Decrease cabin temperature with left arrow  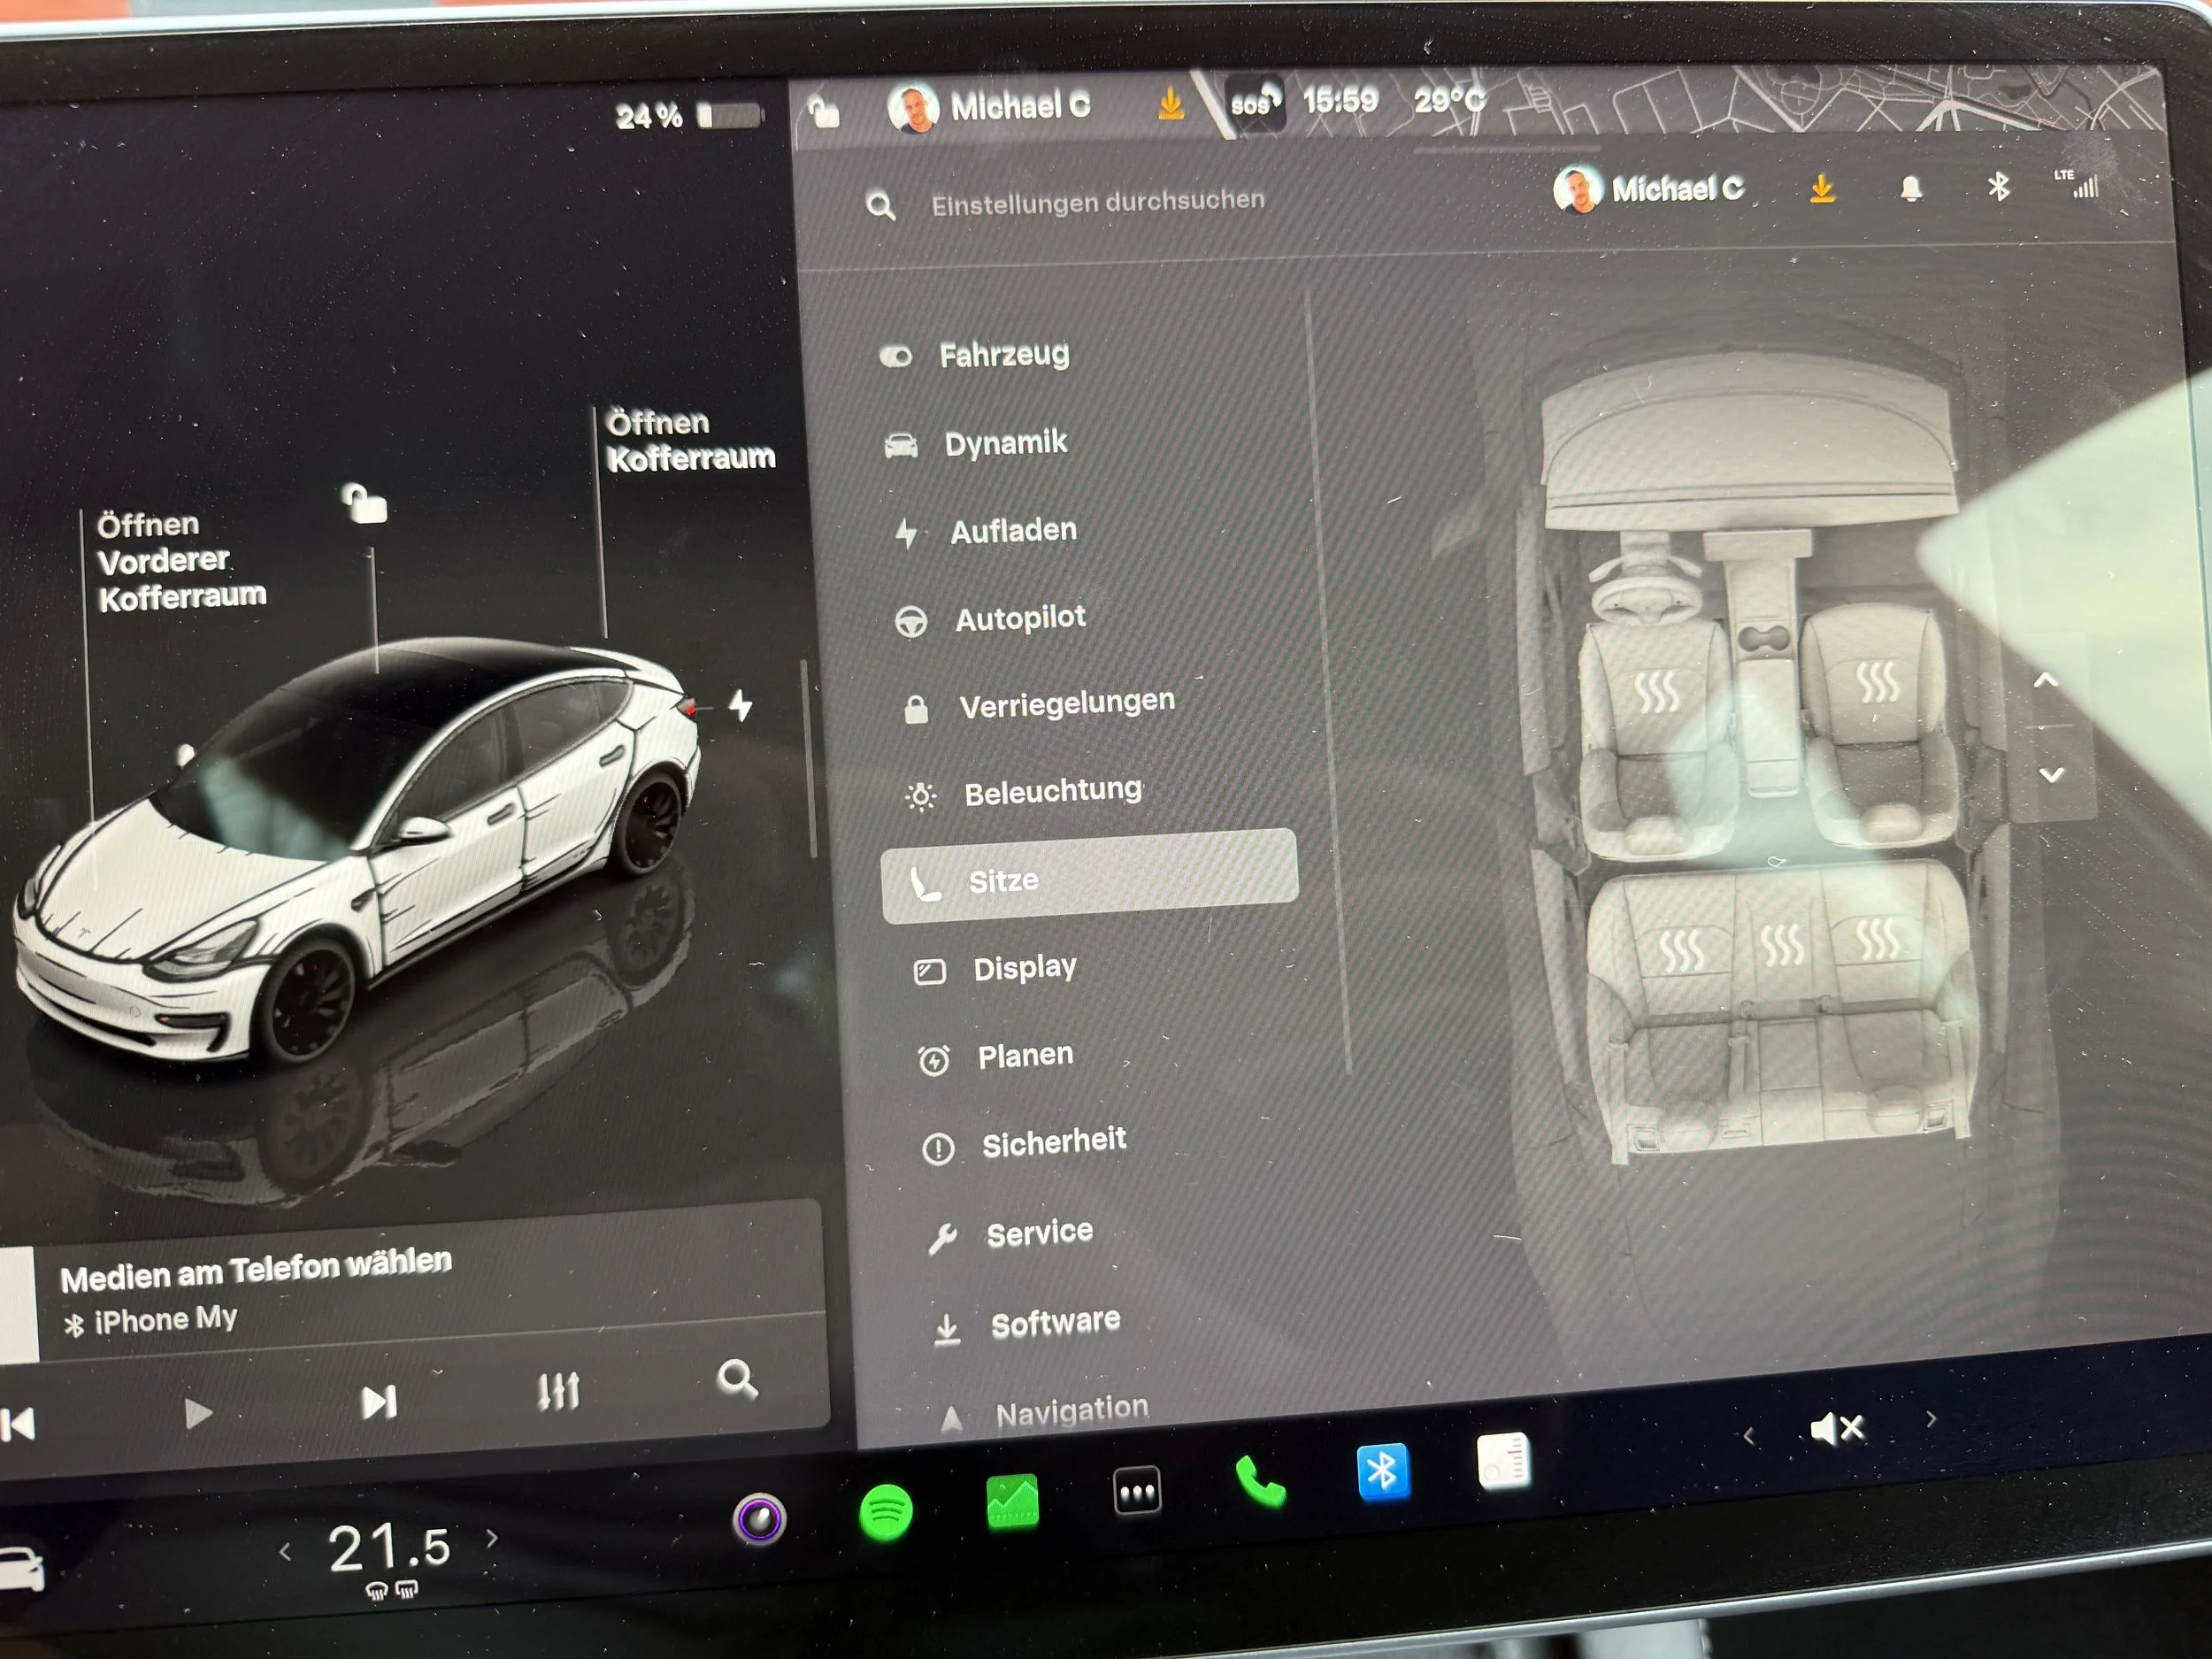(285, 1552)
